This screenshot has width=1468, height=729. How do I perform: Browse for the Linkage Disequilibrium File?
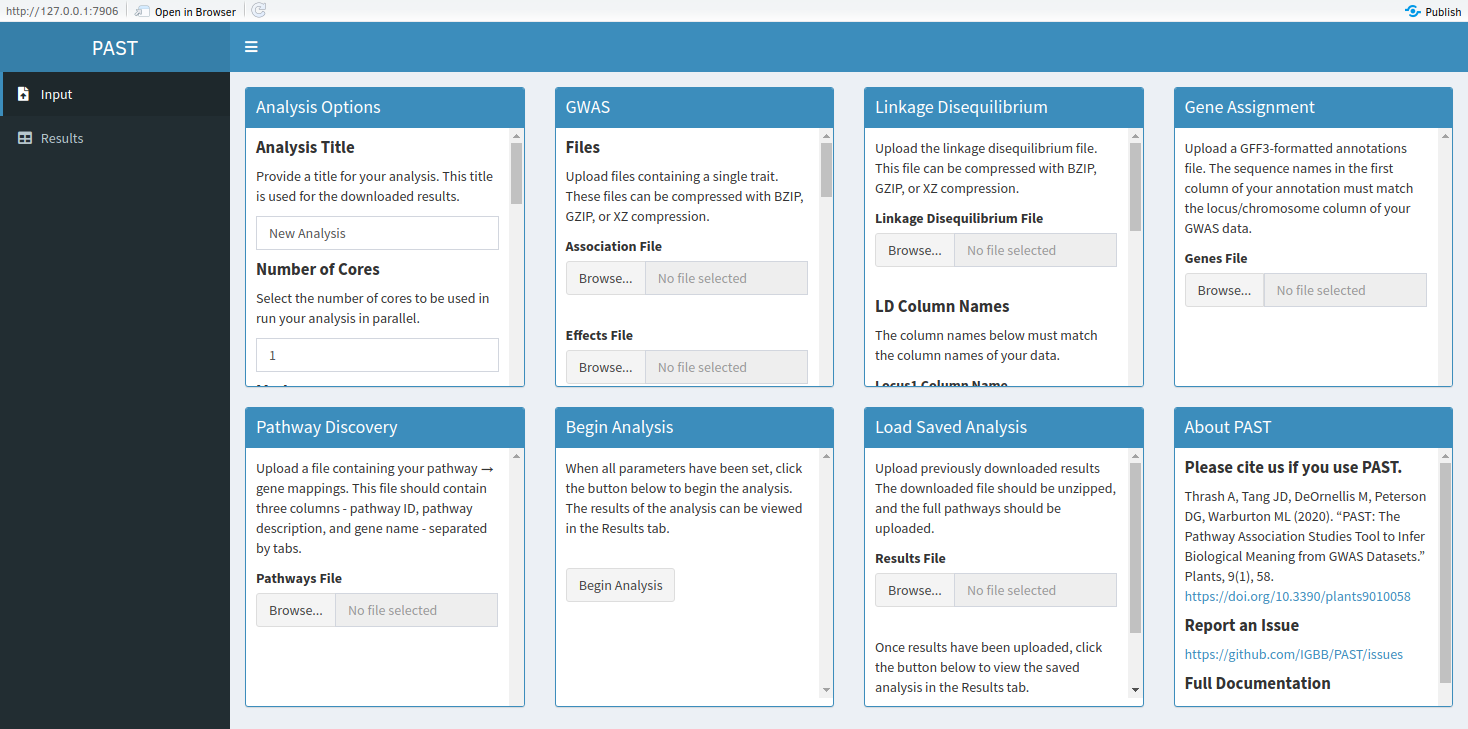pyautogui.click(x=915, y=250)
